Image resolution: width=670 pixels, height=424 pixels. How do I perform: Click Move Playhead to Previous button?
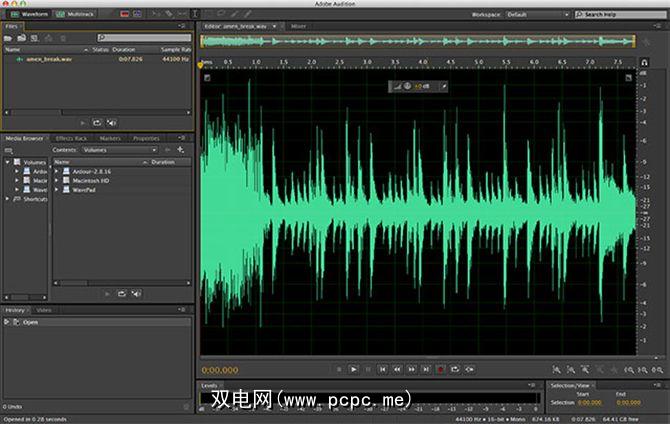pyautogui.click(x=382, y=369)
